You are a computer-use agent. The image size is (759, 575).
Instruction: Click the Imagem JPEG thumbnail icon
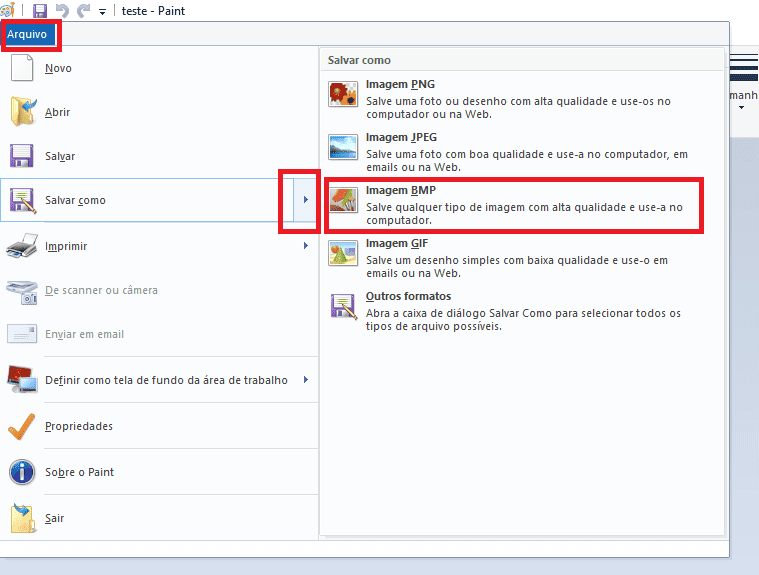(x=343, y=147)
